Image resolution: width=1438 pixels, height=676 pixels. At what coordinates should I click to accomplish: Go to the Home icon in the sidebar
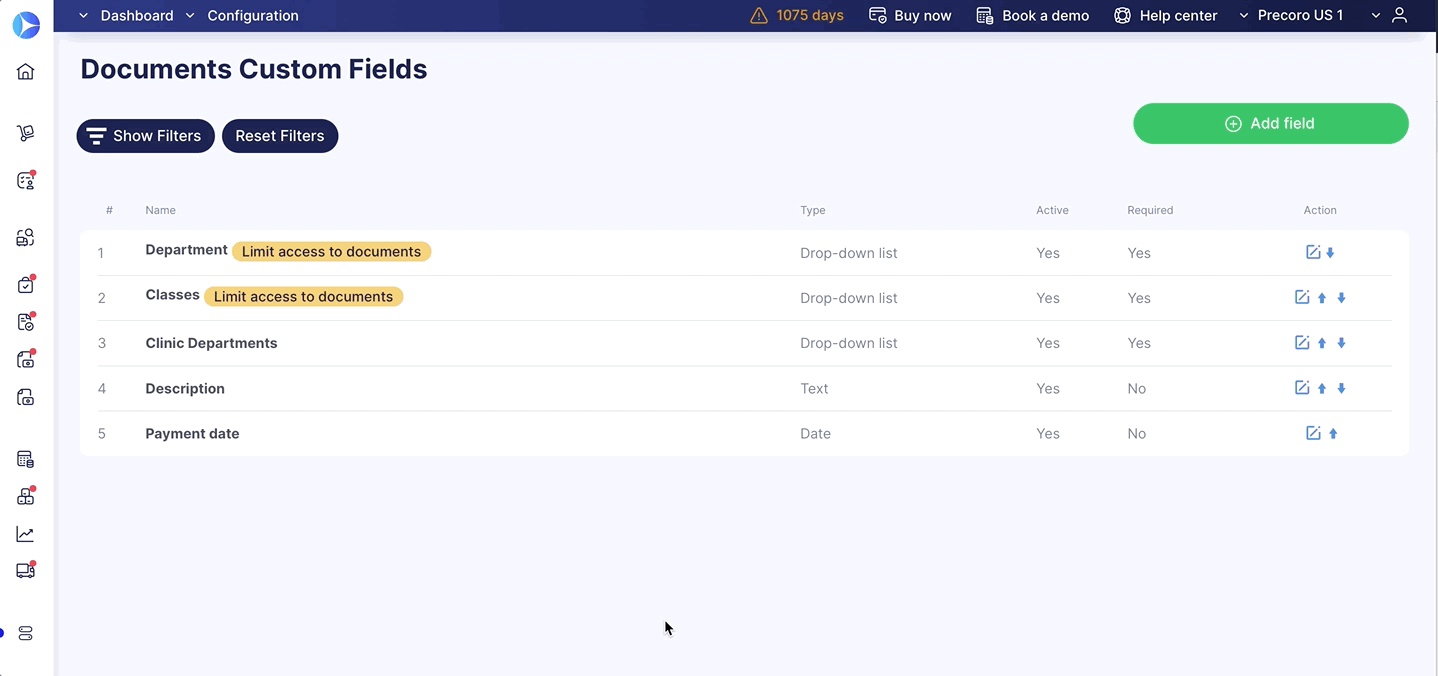click(x=26, y=72)
